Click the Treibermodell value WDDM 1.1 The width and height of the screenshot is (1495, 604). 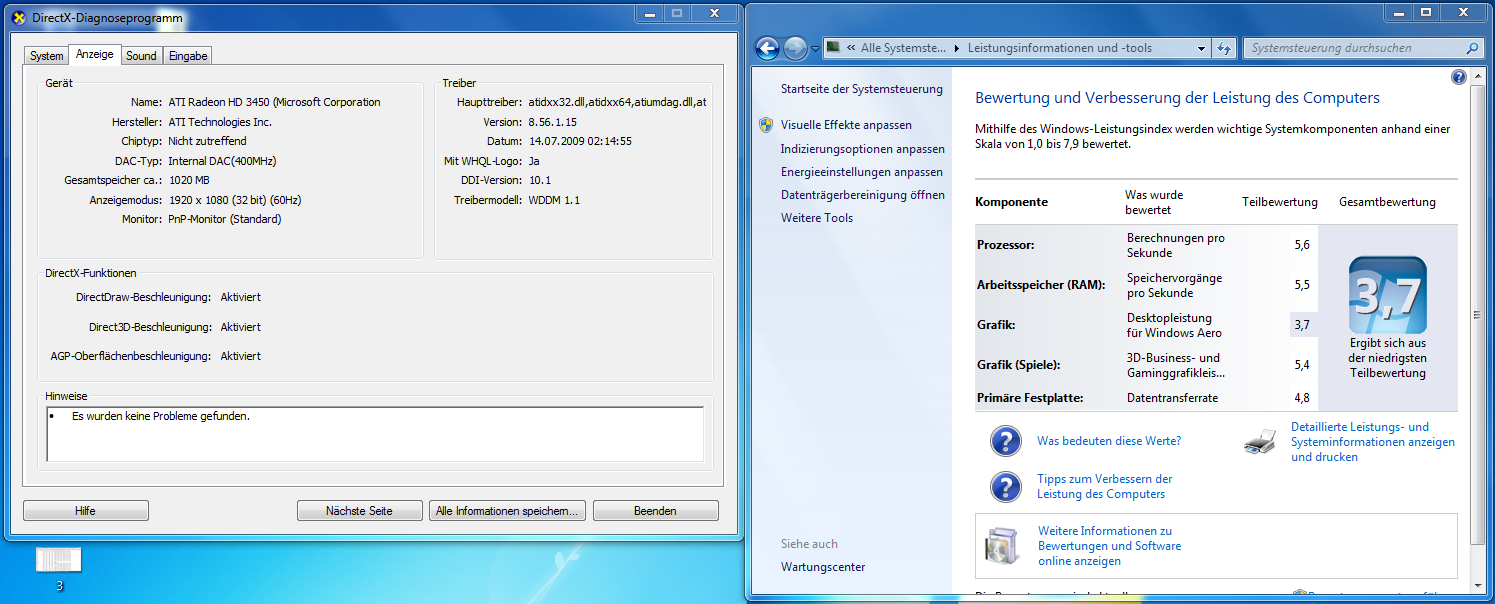554,200
